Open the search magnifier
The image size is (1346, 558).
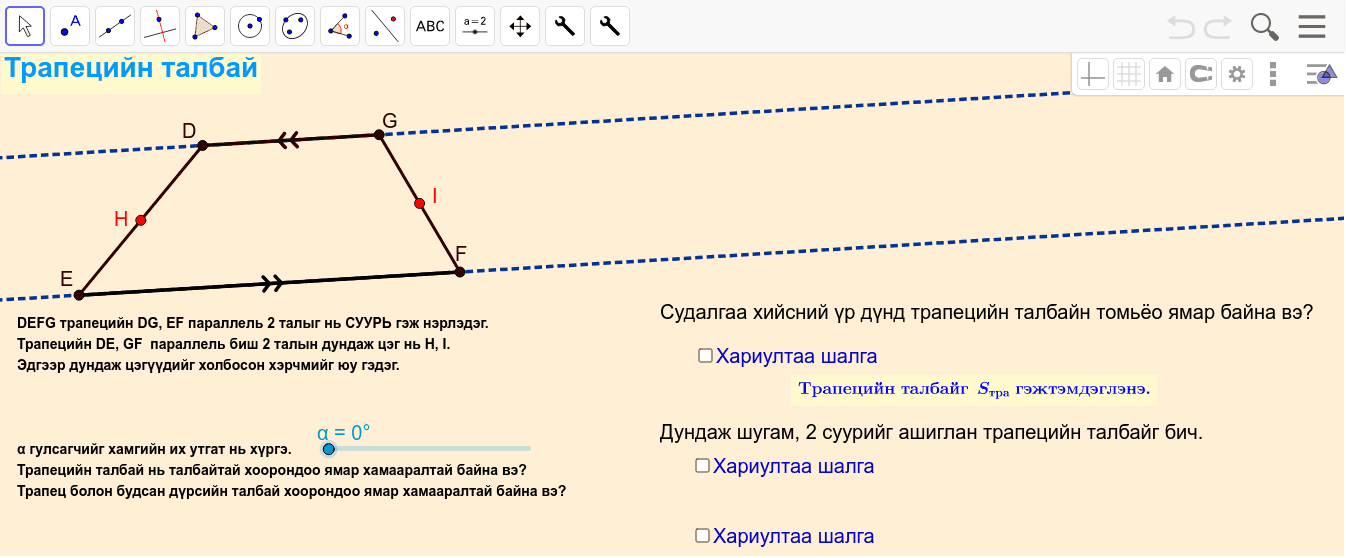1265,27
